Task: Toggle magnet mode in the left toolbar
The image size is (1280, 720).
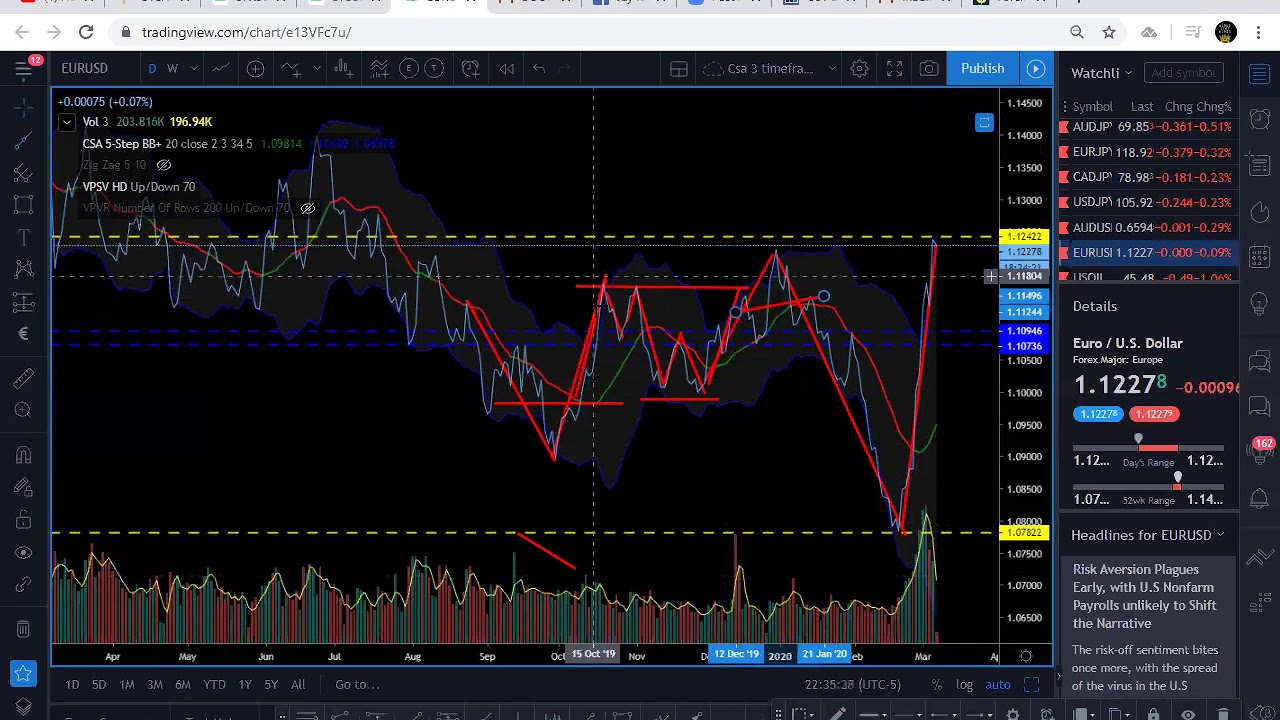Action: pos(24,455)
